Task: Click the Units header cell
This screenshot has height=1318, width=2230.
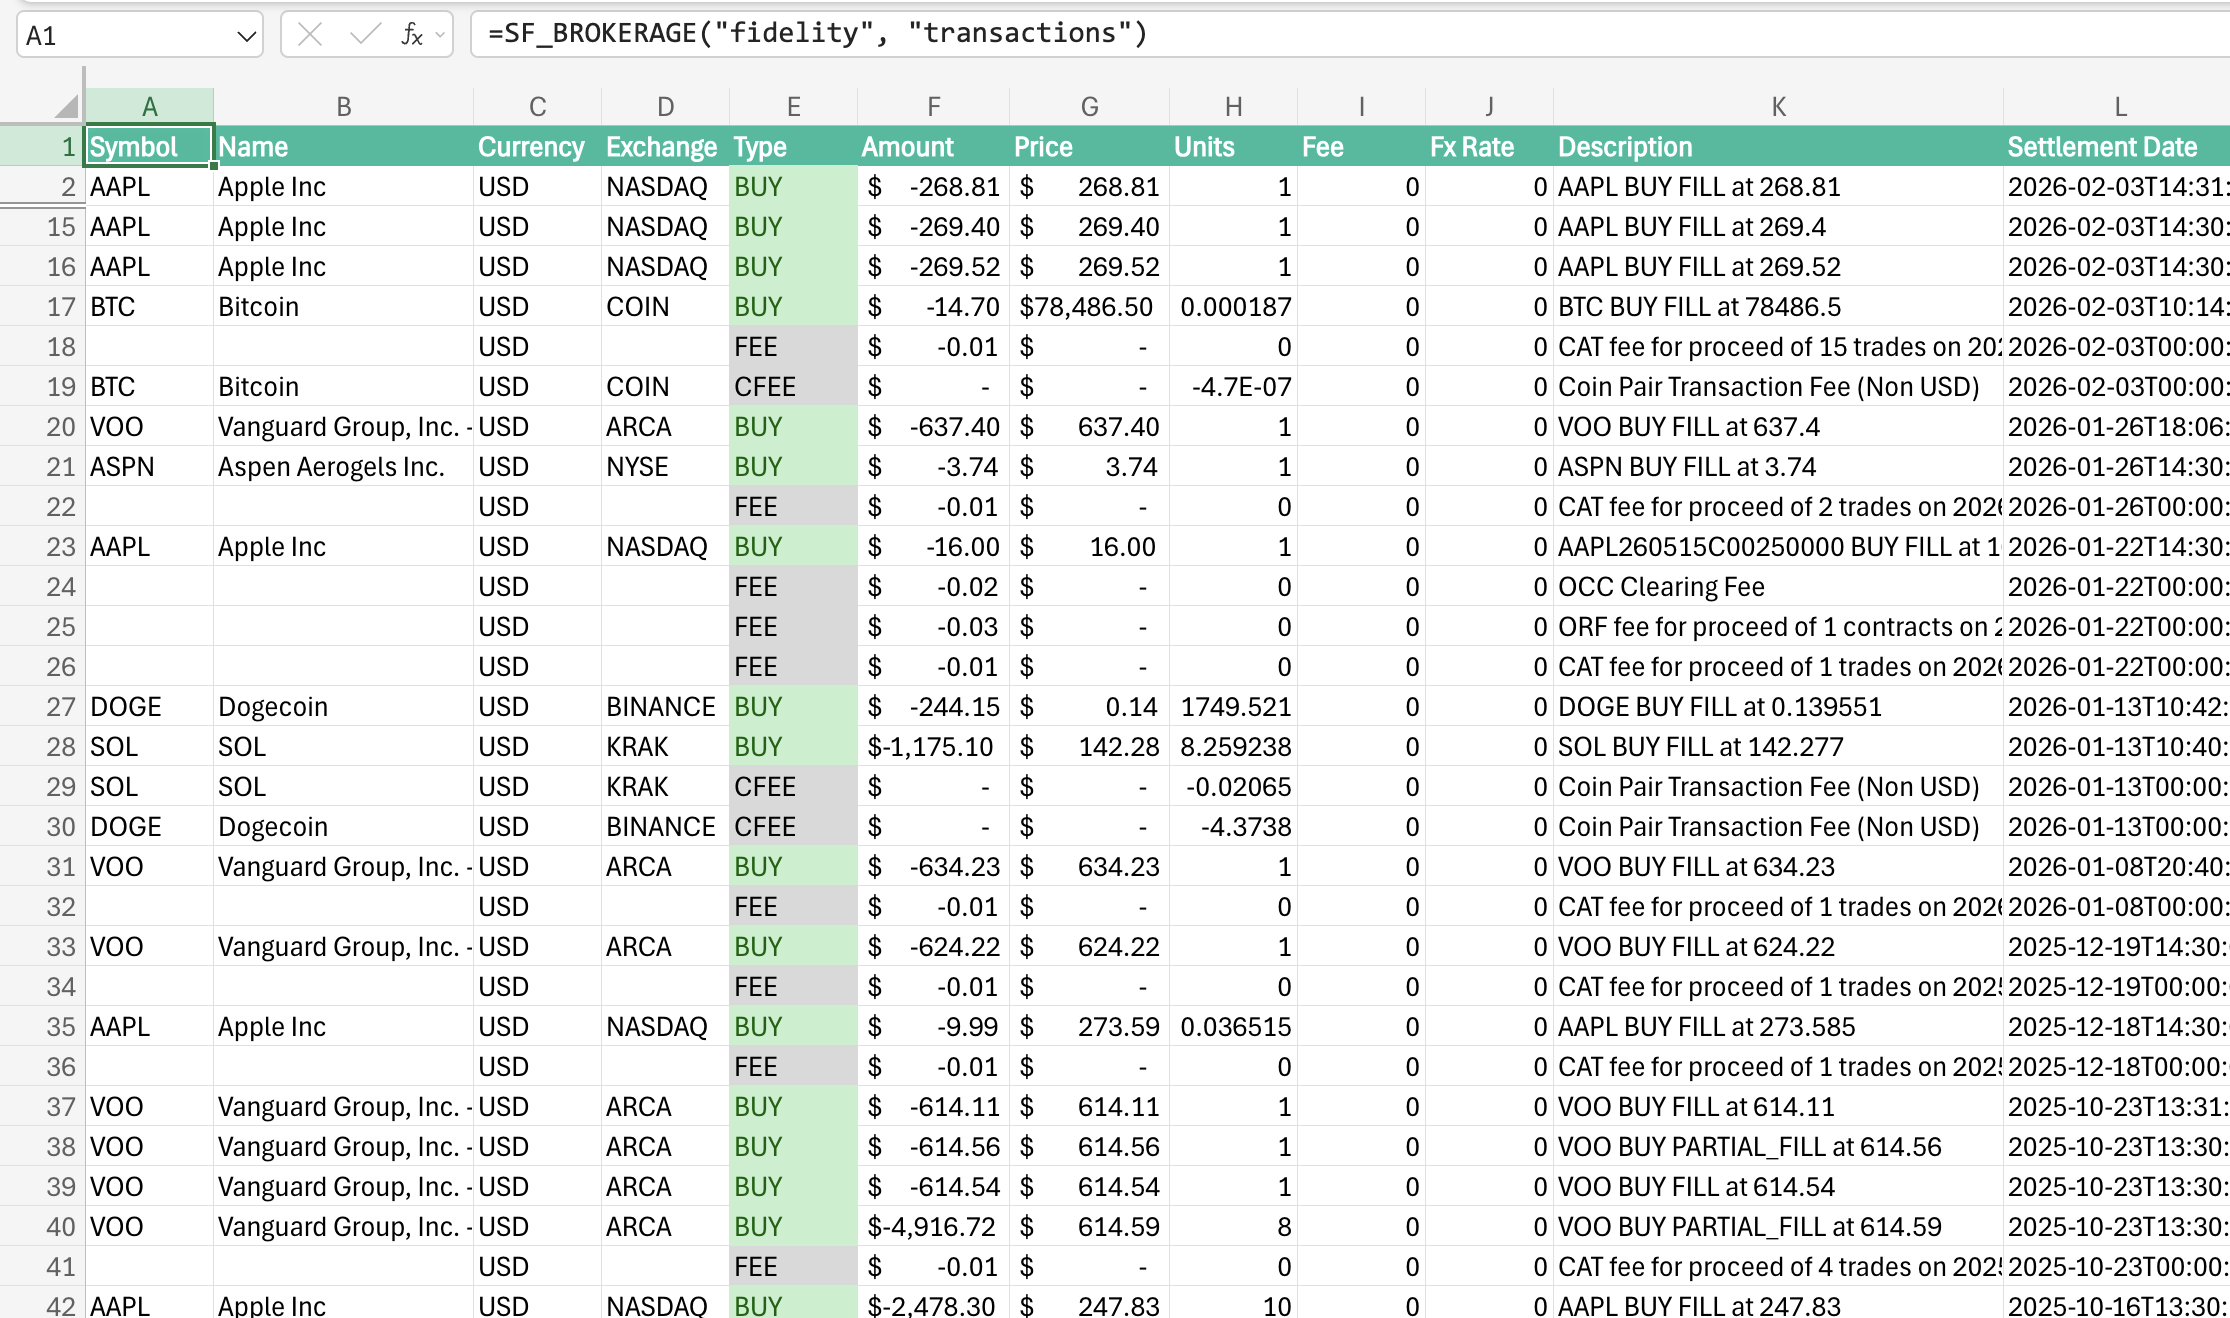Action: 1233,146
